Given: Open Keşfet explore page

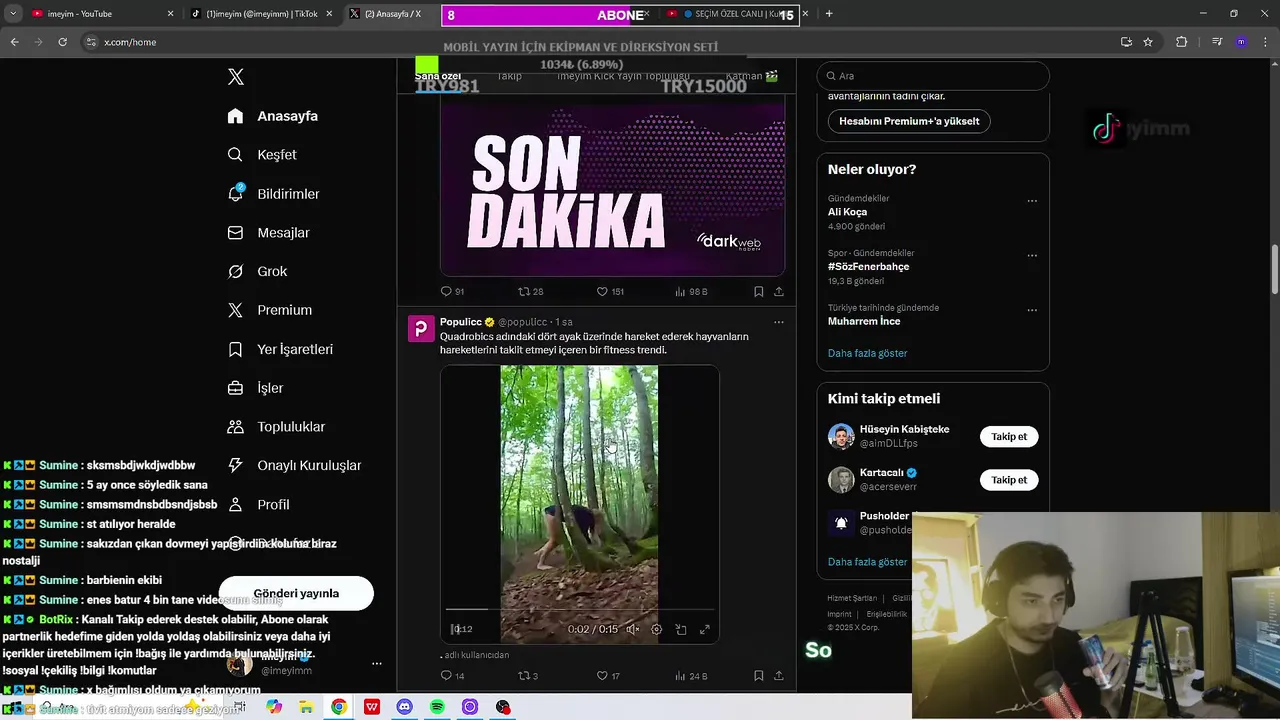Looking at the screenshot, I should click(x=262, y=155).
